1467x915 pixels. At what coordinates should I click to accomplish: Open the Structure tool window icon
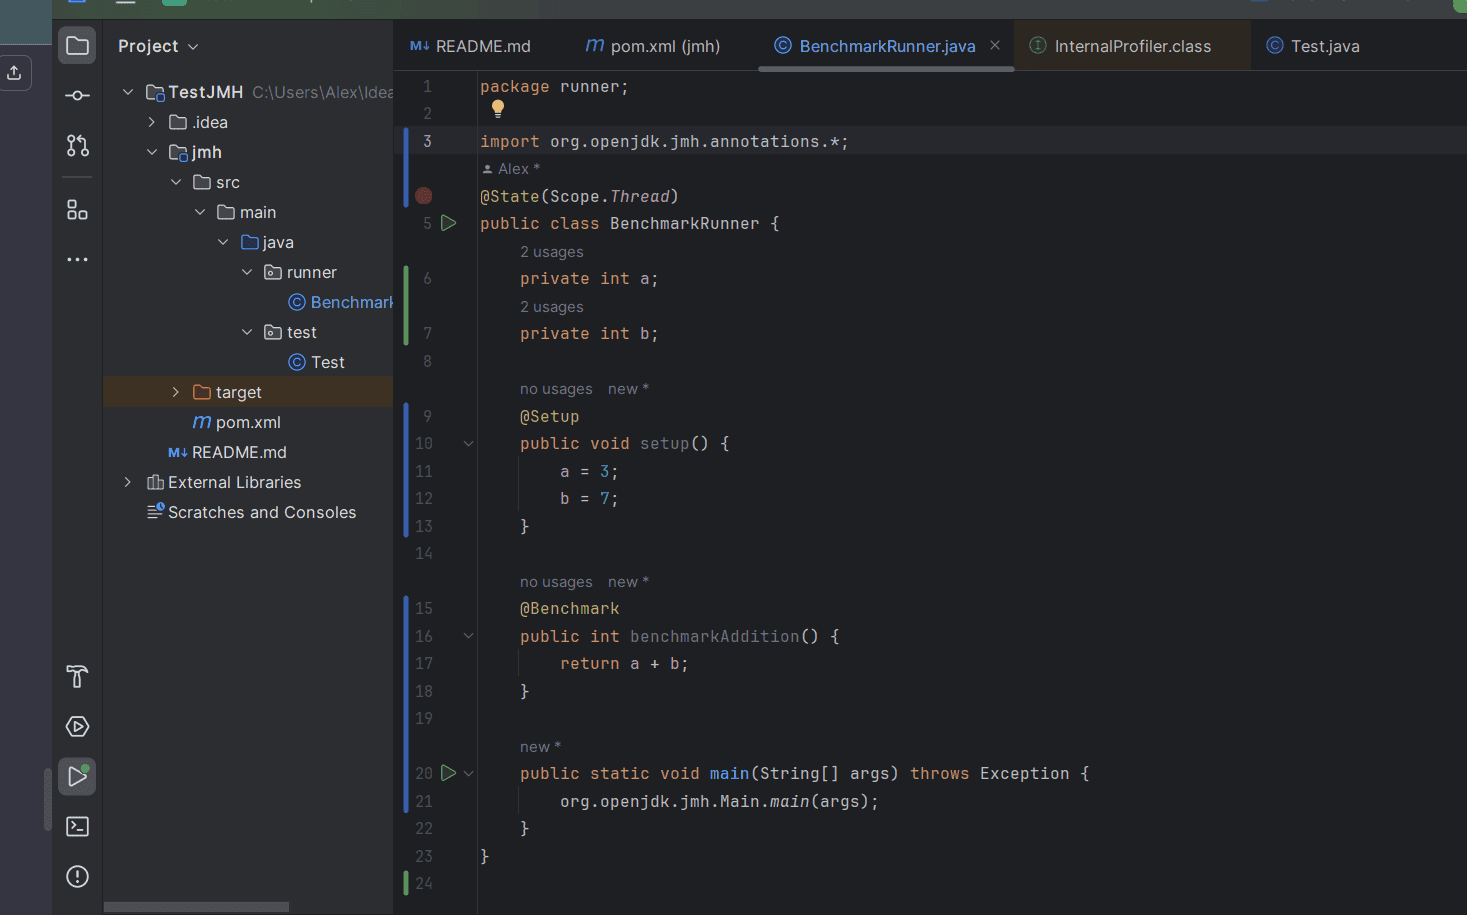tap(77, 209)
